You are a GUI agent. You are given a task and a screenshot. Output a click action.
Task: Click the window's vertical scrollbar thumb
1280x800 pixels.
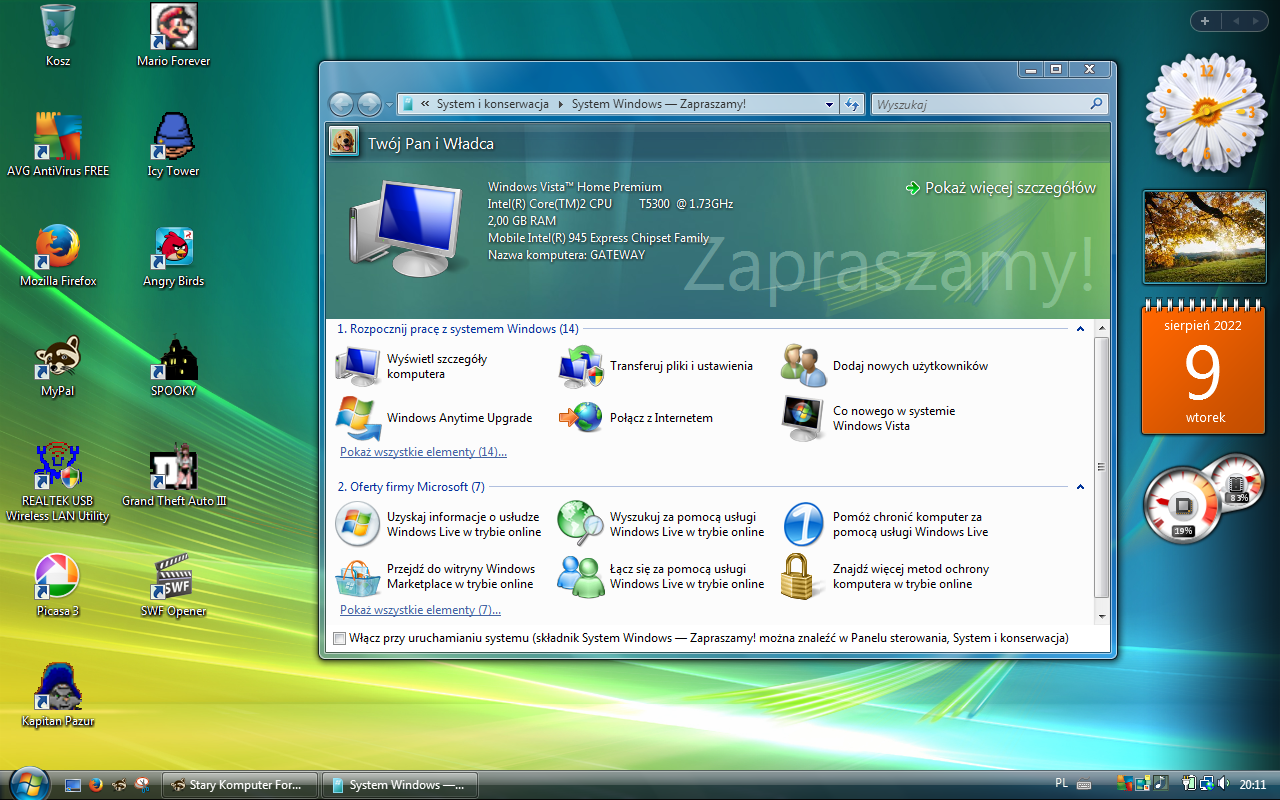click(x=1102, y=466)
